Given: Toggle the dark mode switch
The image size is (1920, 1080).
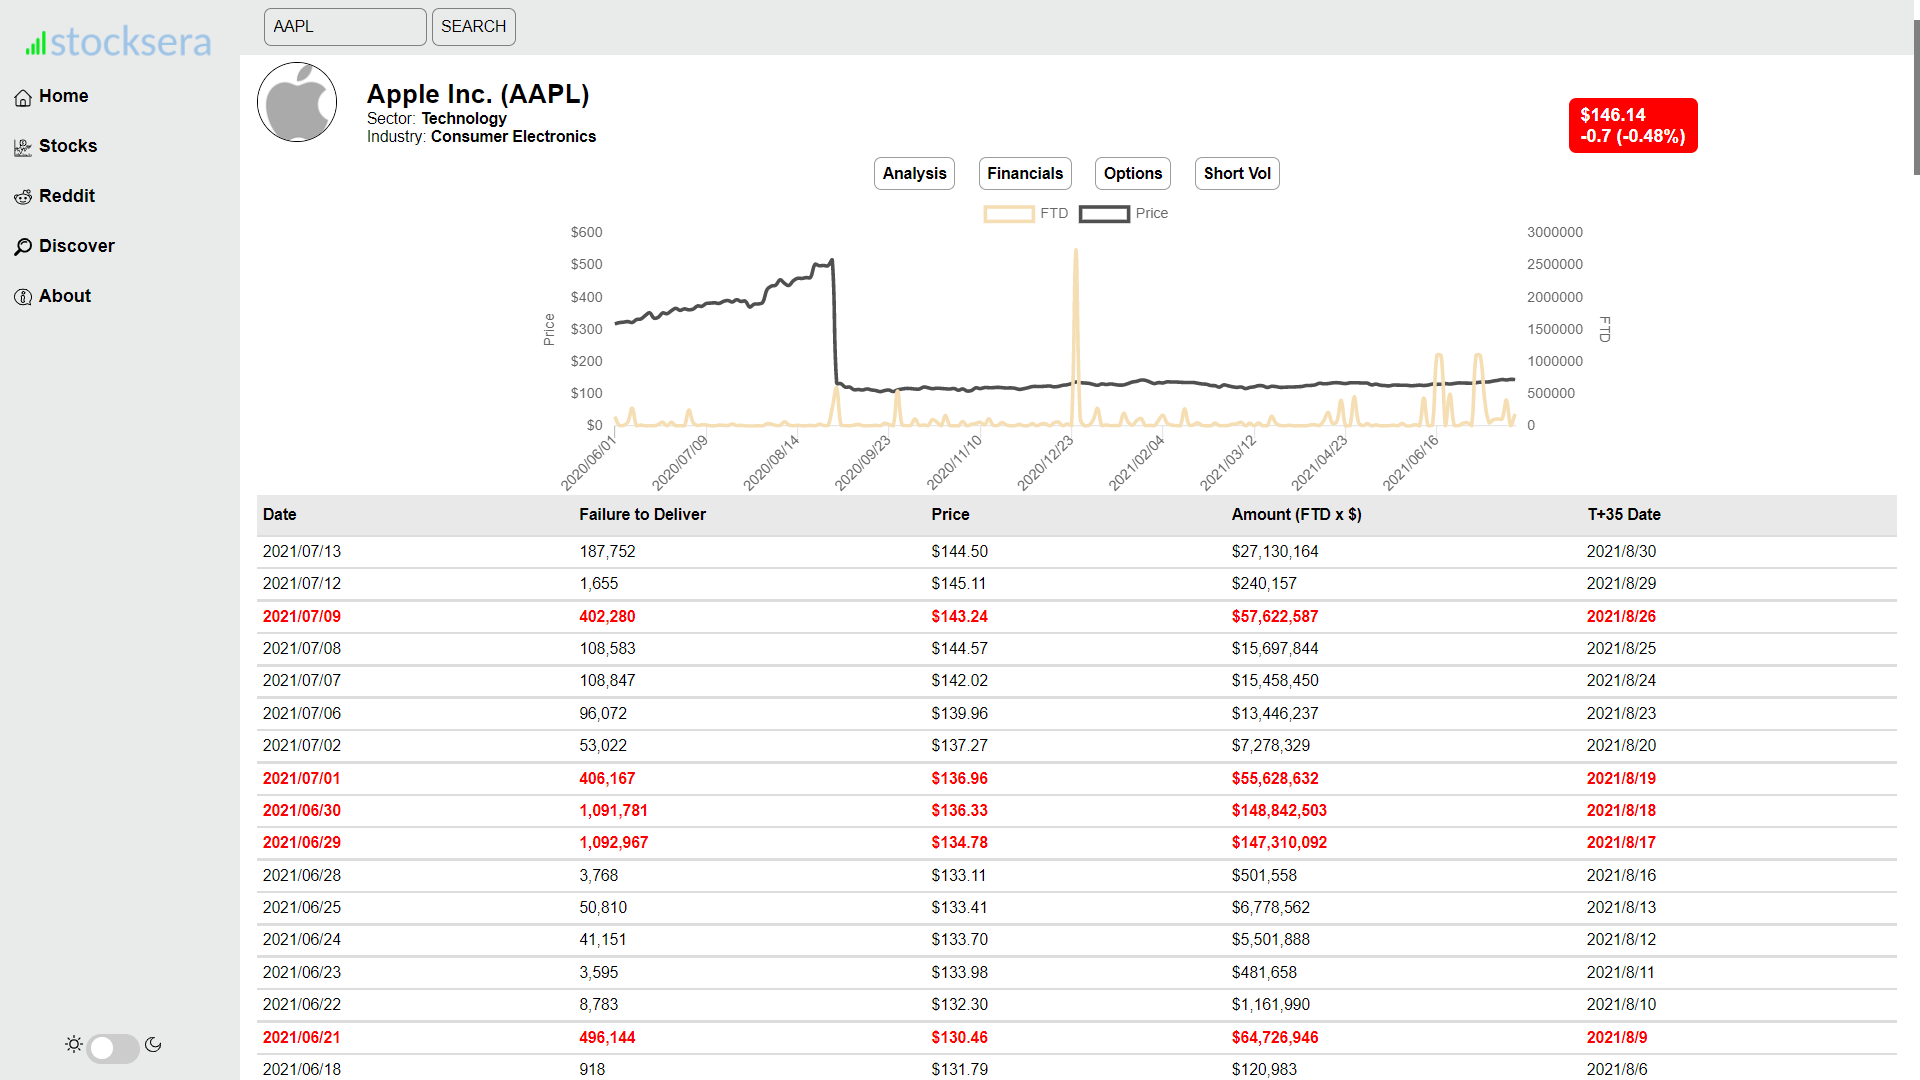Looking at the screenshot, I should point(113,1047).
